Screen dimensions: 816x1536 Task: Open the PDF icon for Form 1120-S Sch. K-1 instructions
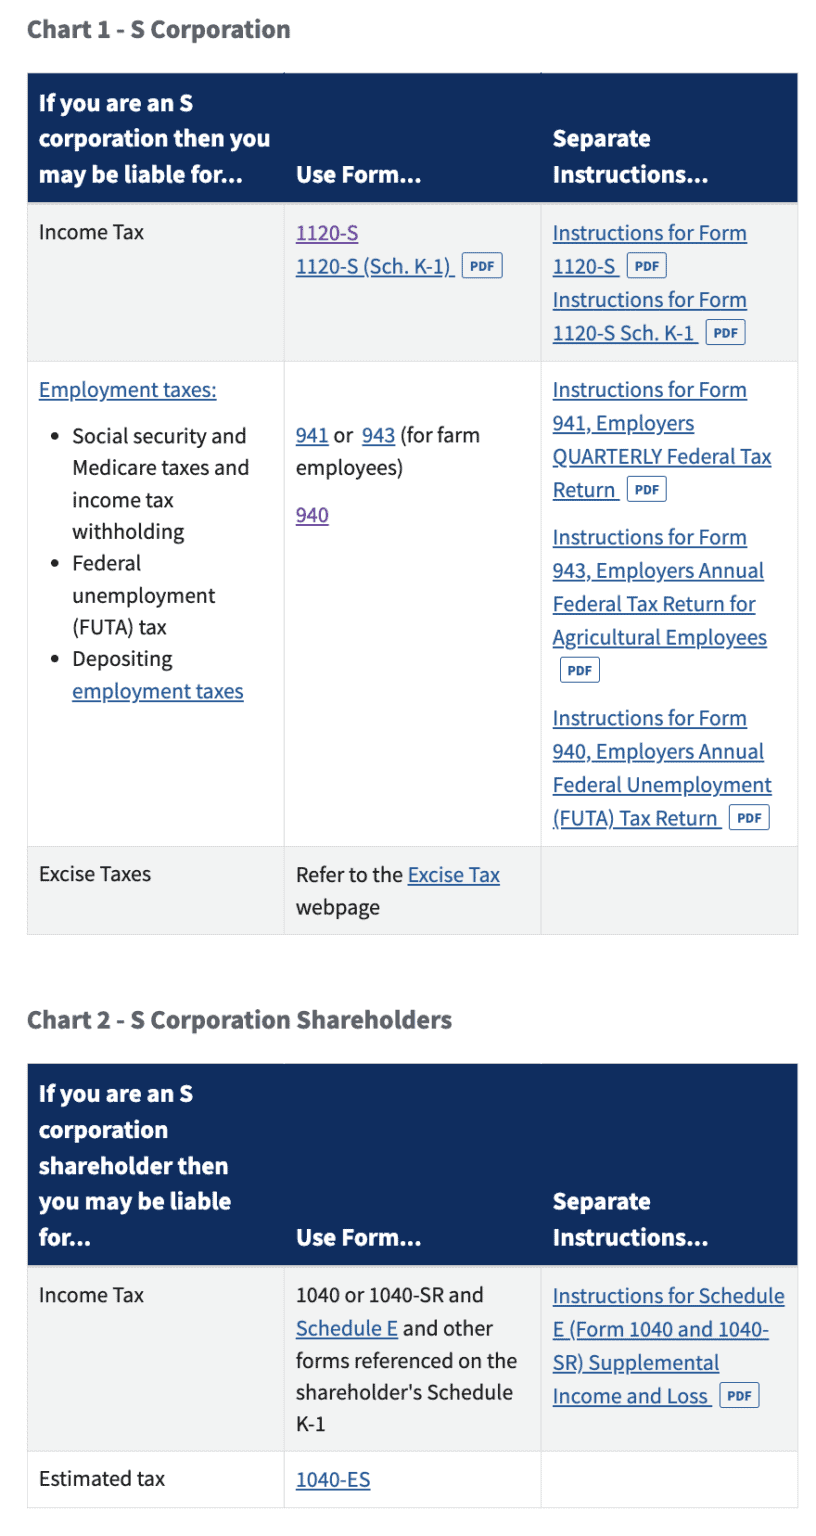coord(725,332)
